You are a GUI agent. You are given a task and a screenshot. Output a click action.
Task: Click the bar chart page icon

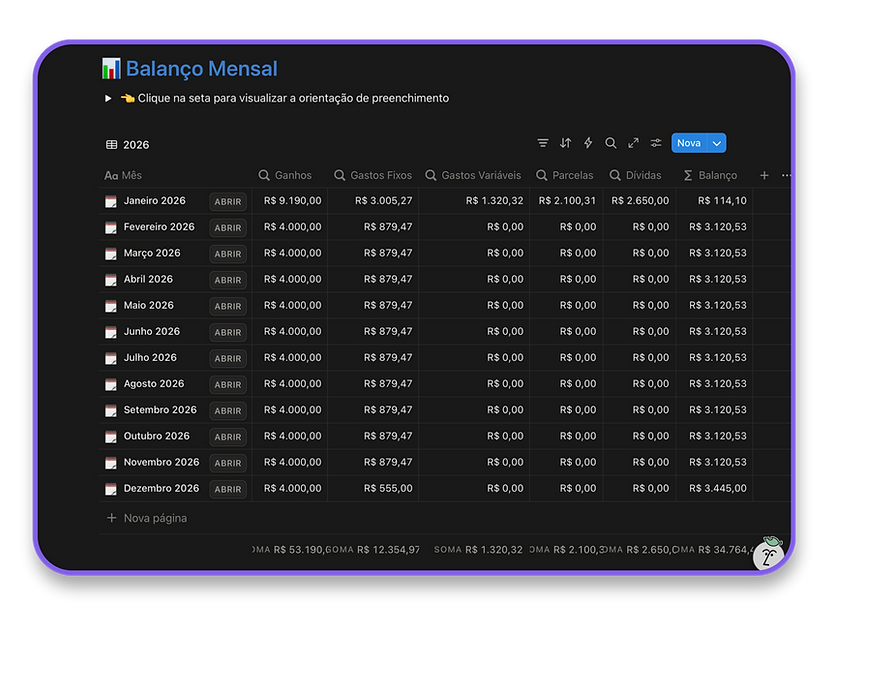click(x=111, y=68)
